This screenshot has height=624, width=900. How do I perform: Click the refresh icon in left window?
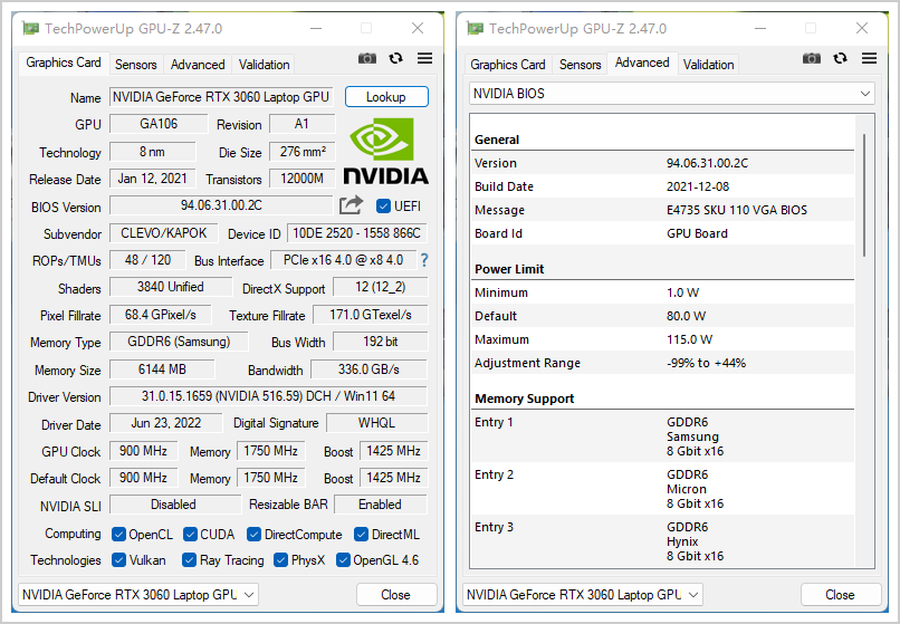[396, 59]
